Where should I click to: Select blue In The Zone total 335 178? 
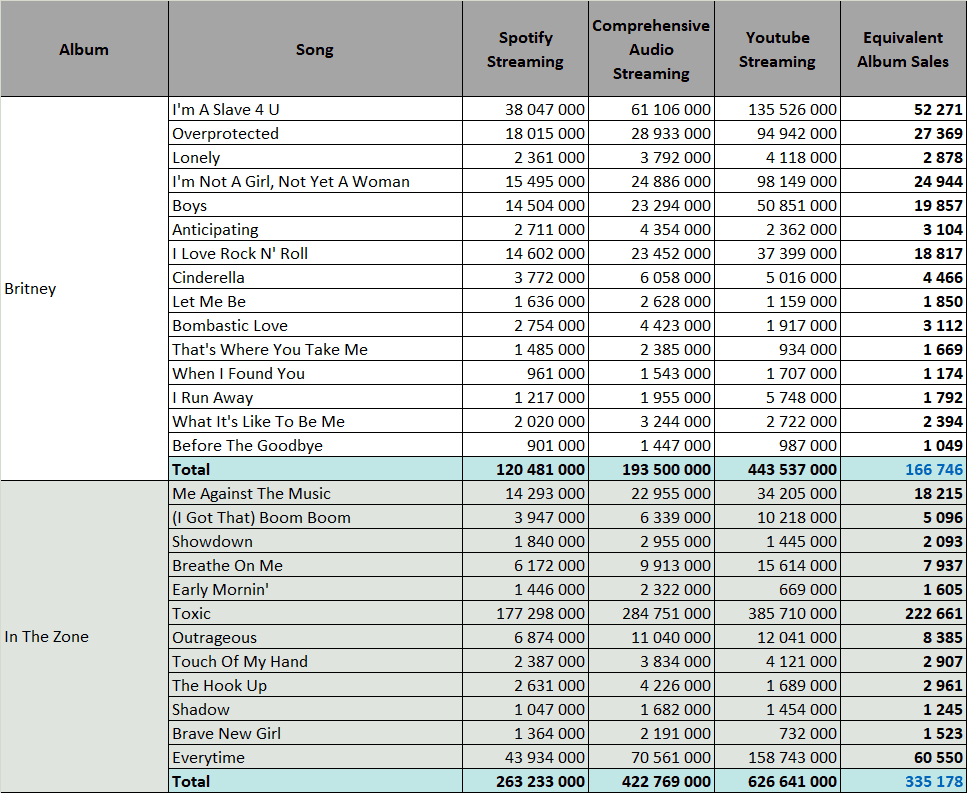903,781
